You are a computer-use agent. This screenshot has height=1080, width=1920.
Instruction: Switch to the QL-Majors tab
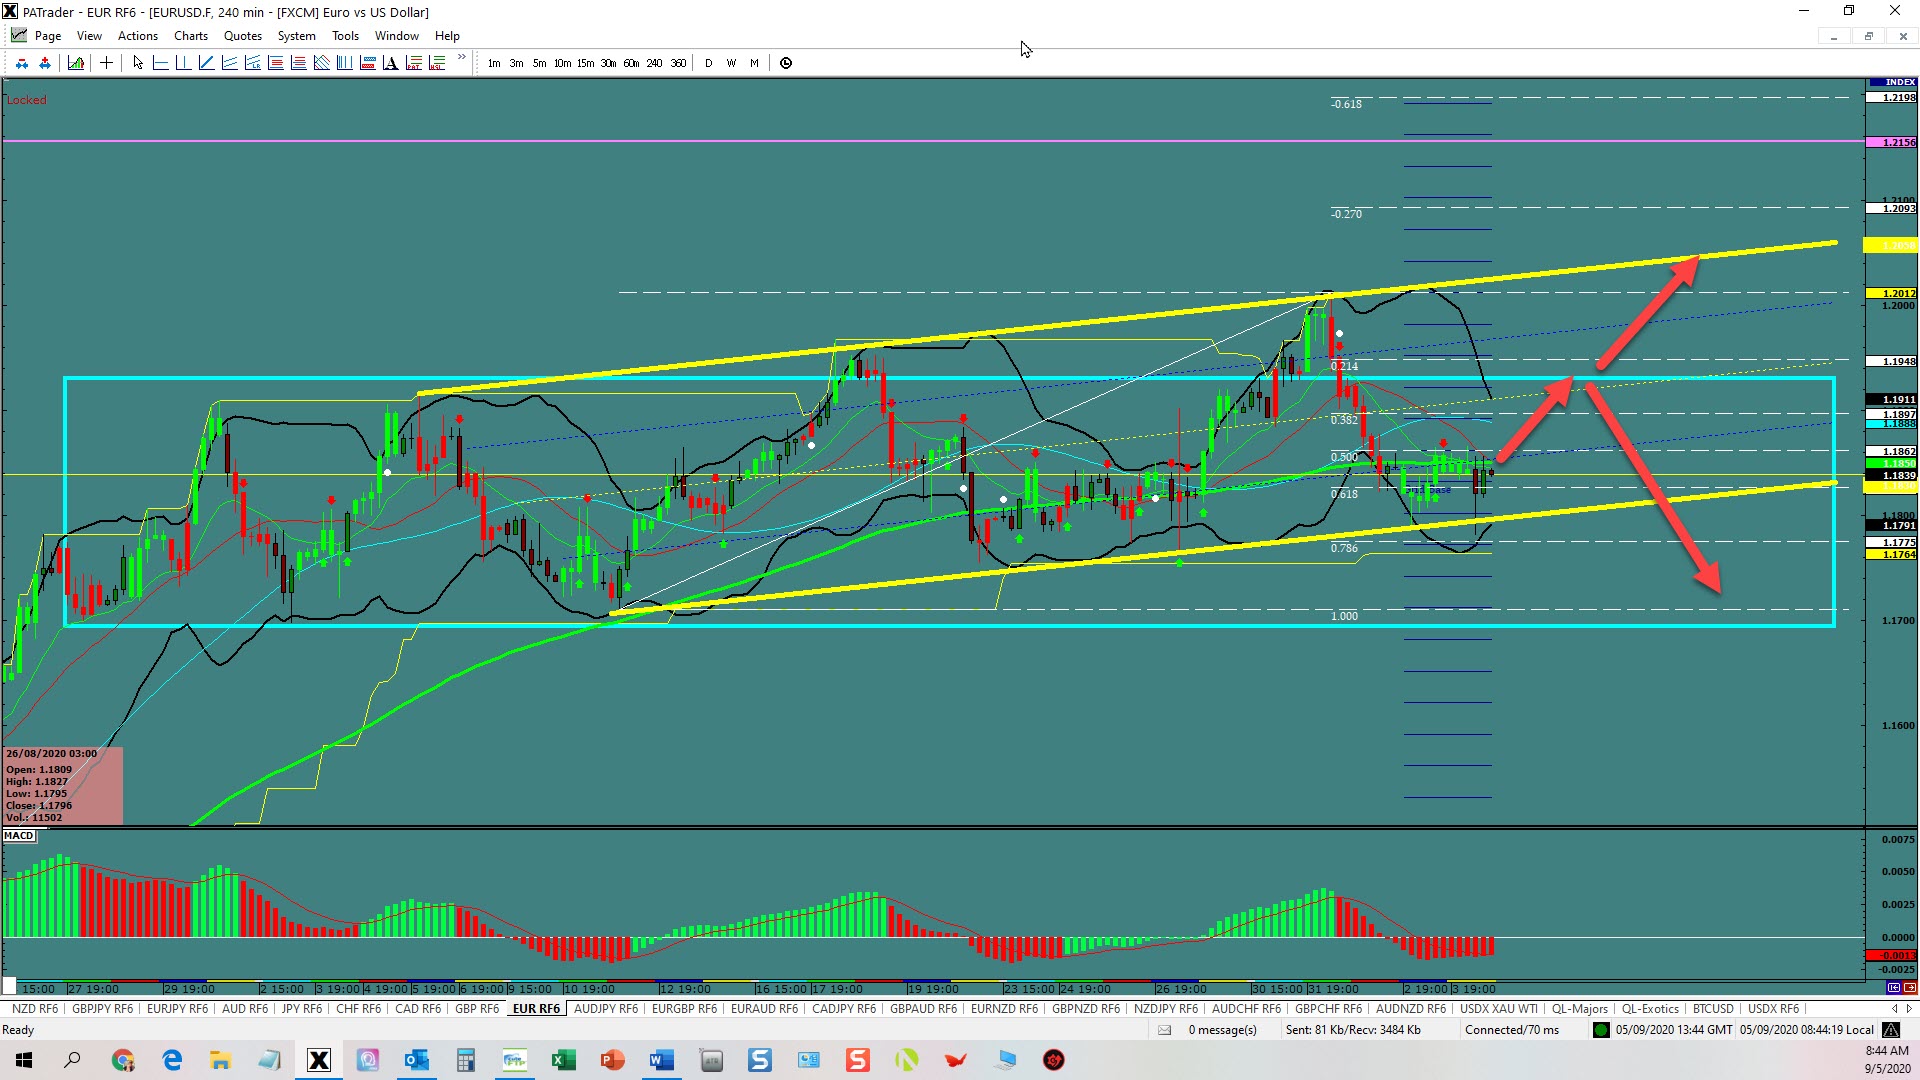pyautogui.click(x=1580, y=1009)
